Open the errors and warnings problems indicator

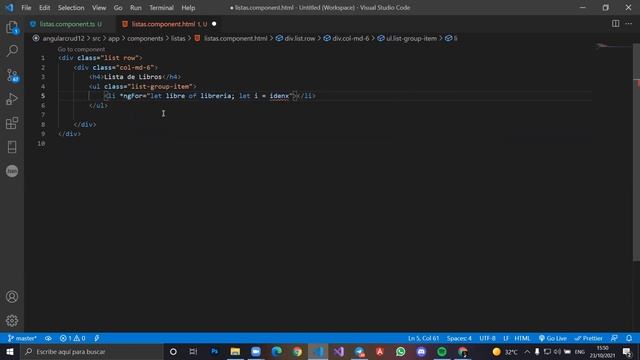click(x=73, y=338)
